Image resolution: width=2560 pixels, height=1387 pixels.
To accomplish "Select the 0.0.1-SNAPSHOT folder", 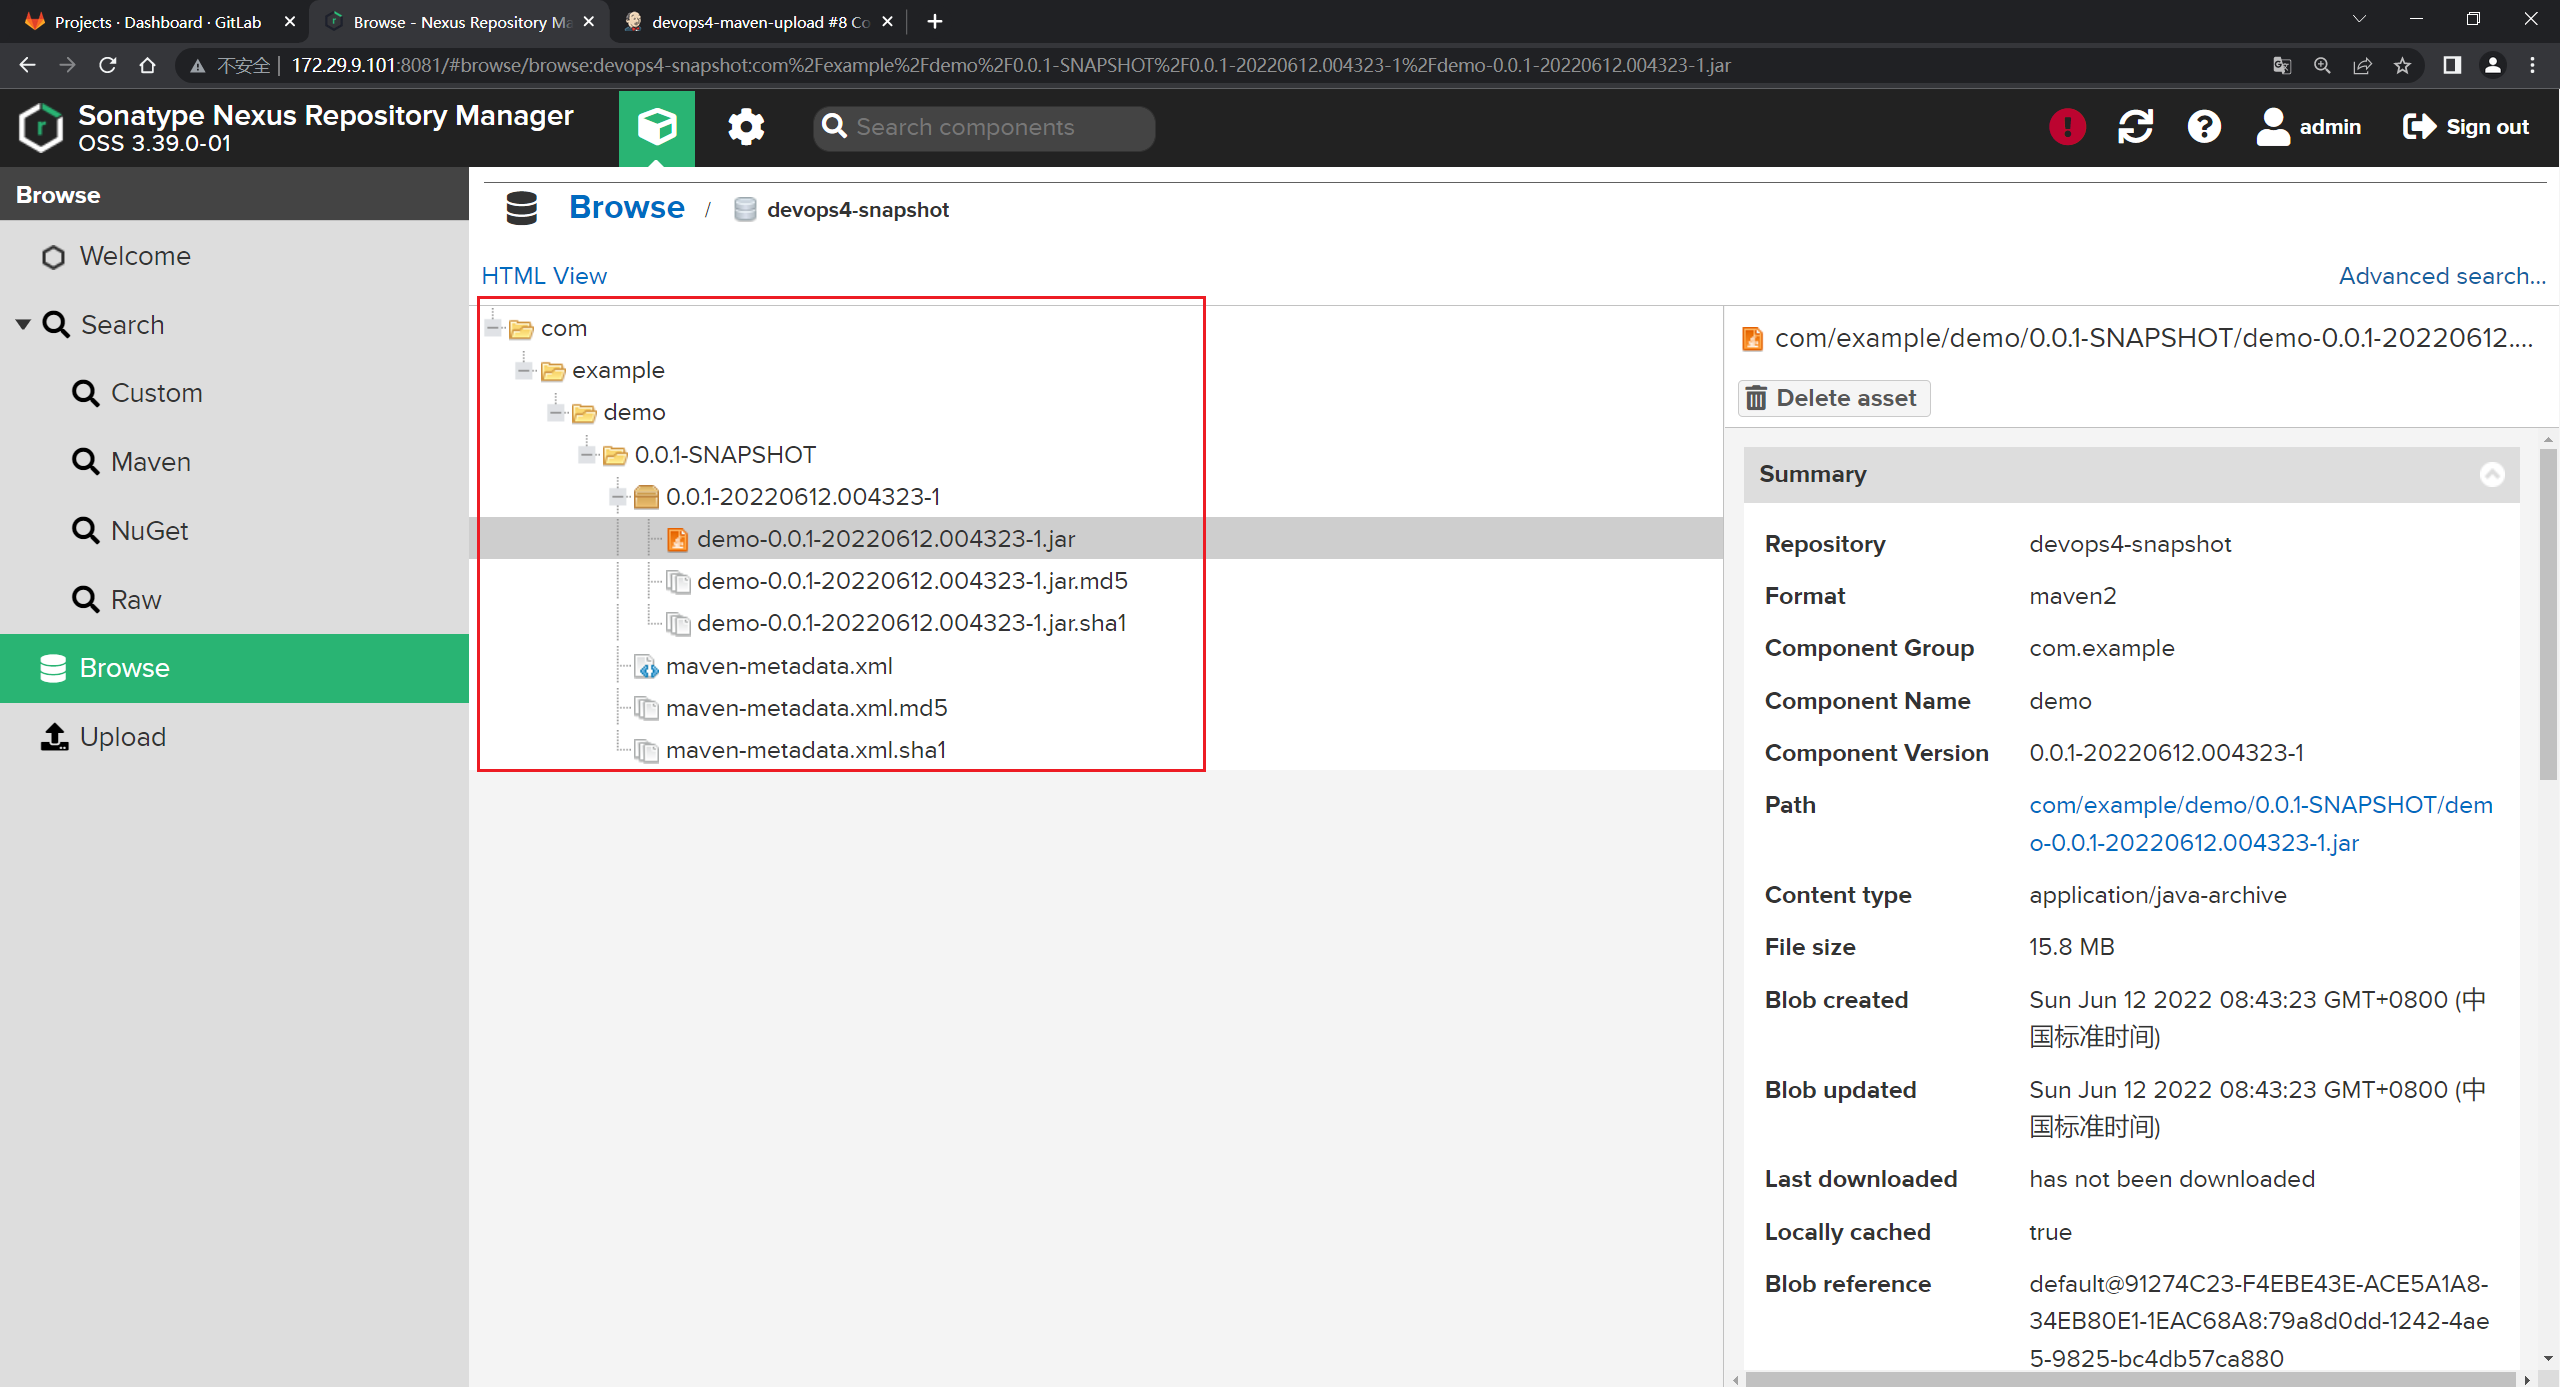I will pyautogui.click(x=725, y=455).
